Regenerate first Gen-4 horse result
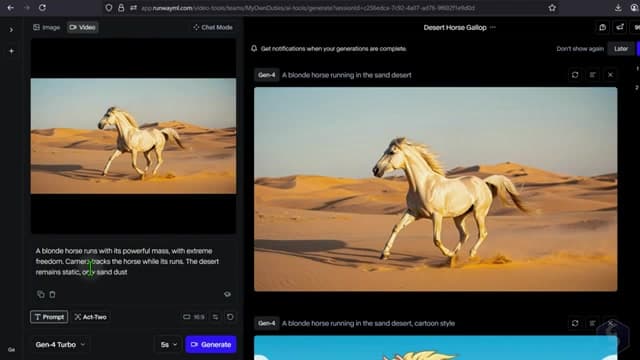The width and height of the screenshot is (640, 360). tap(575, 75)
